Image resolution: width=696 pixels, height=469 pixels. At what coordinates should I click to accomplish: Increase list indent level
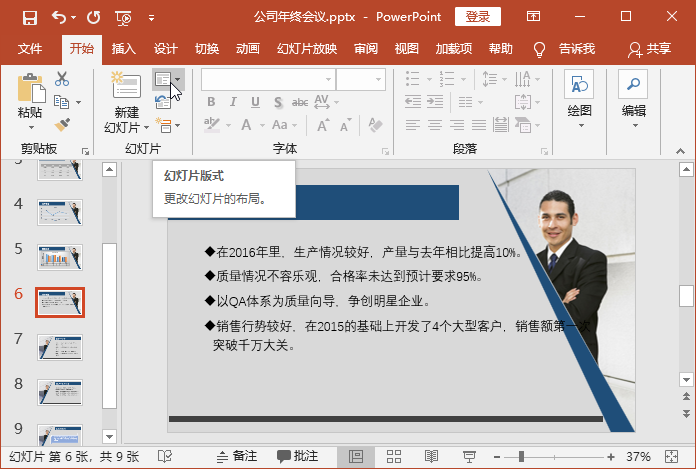tap(435, 102)
